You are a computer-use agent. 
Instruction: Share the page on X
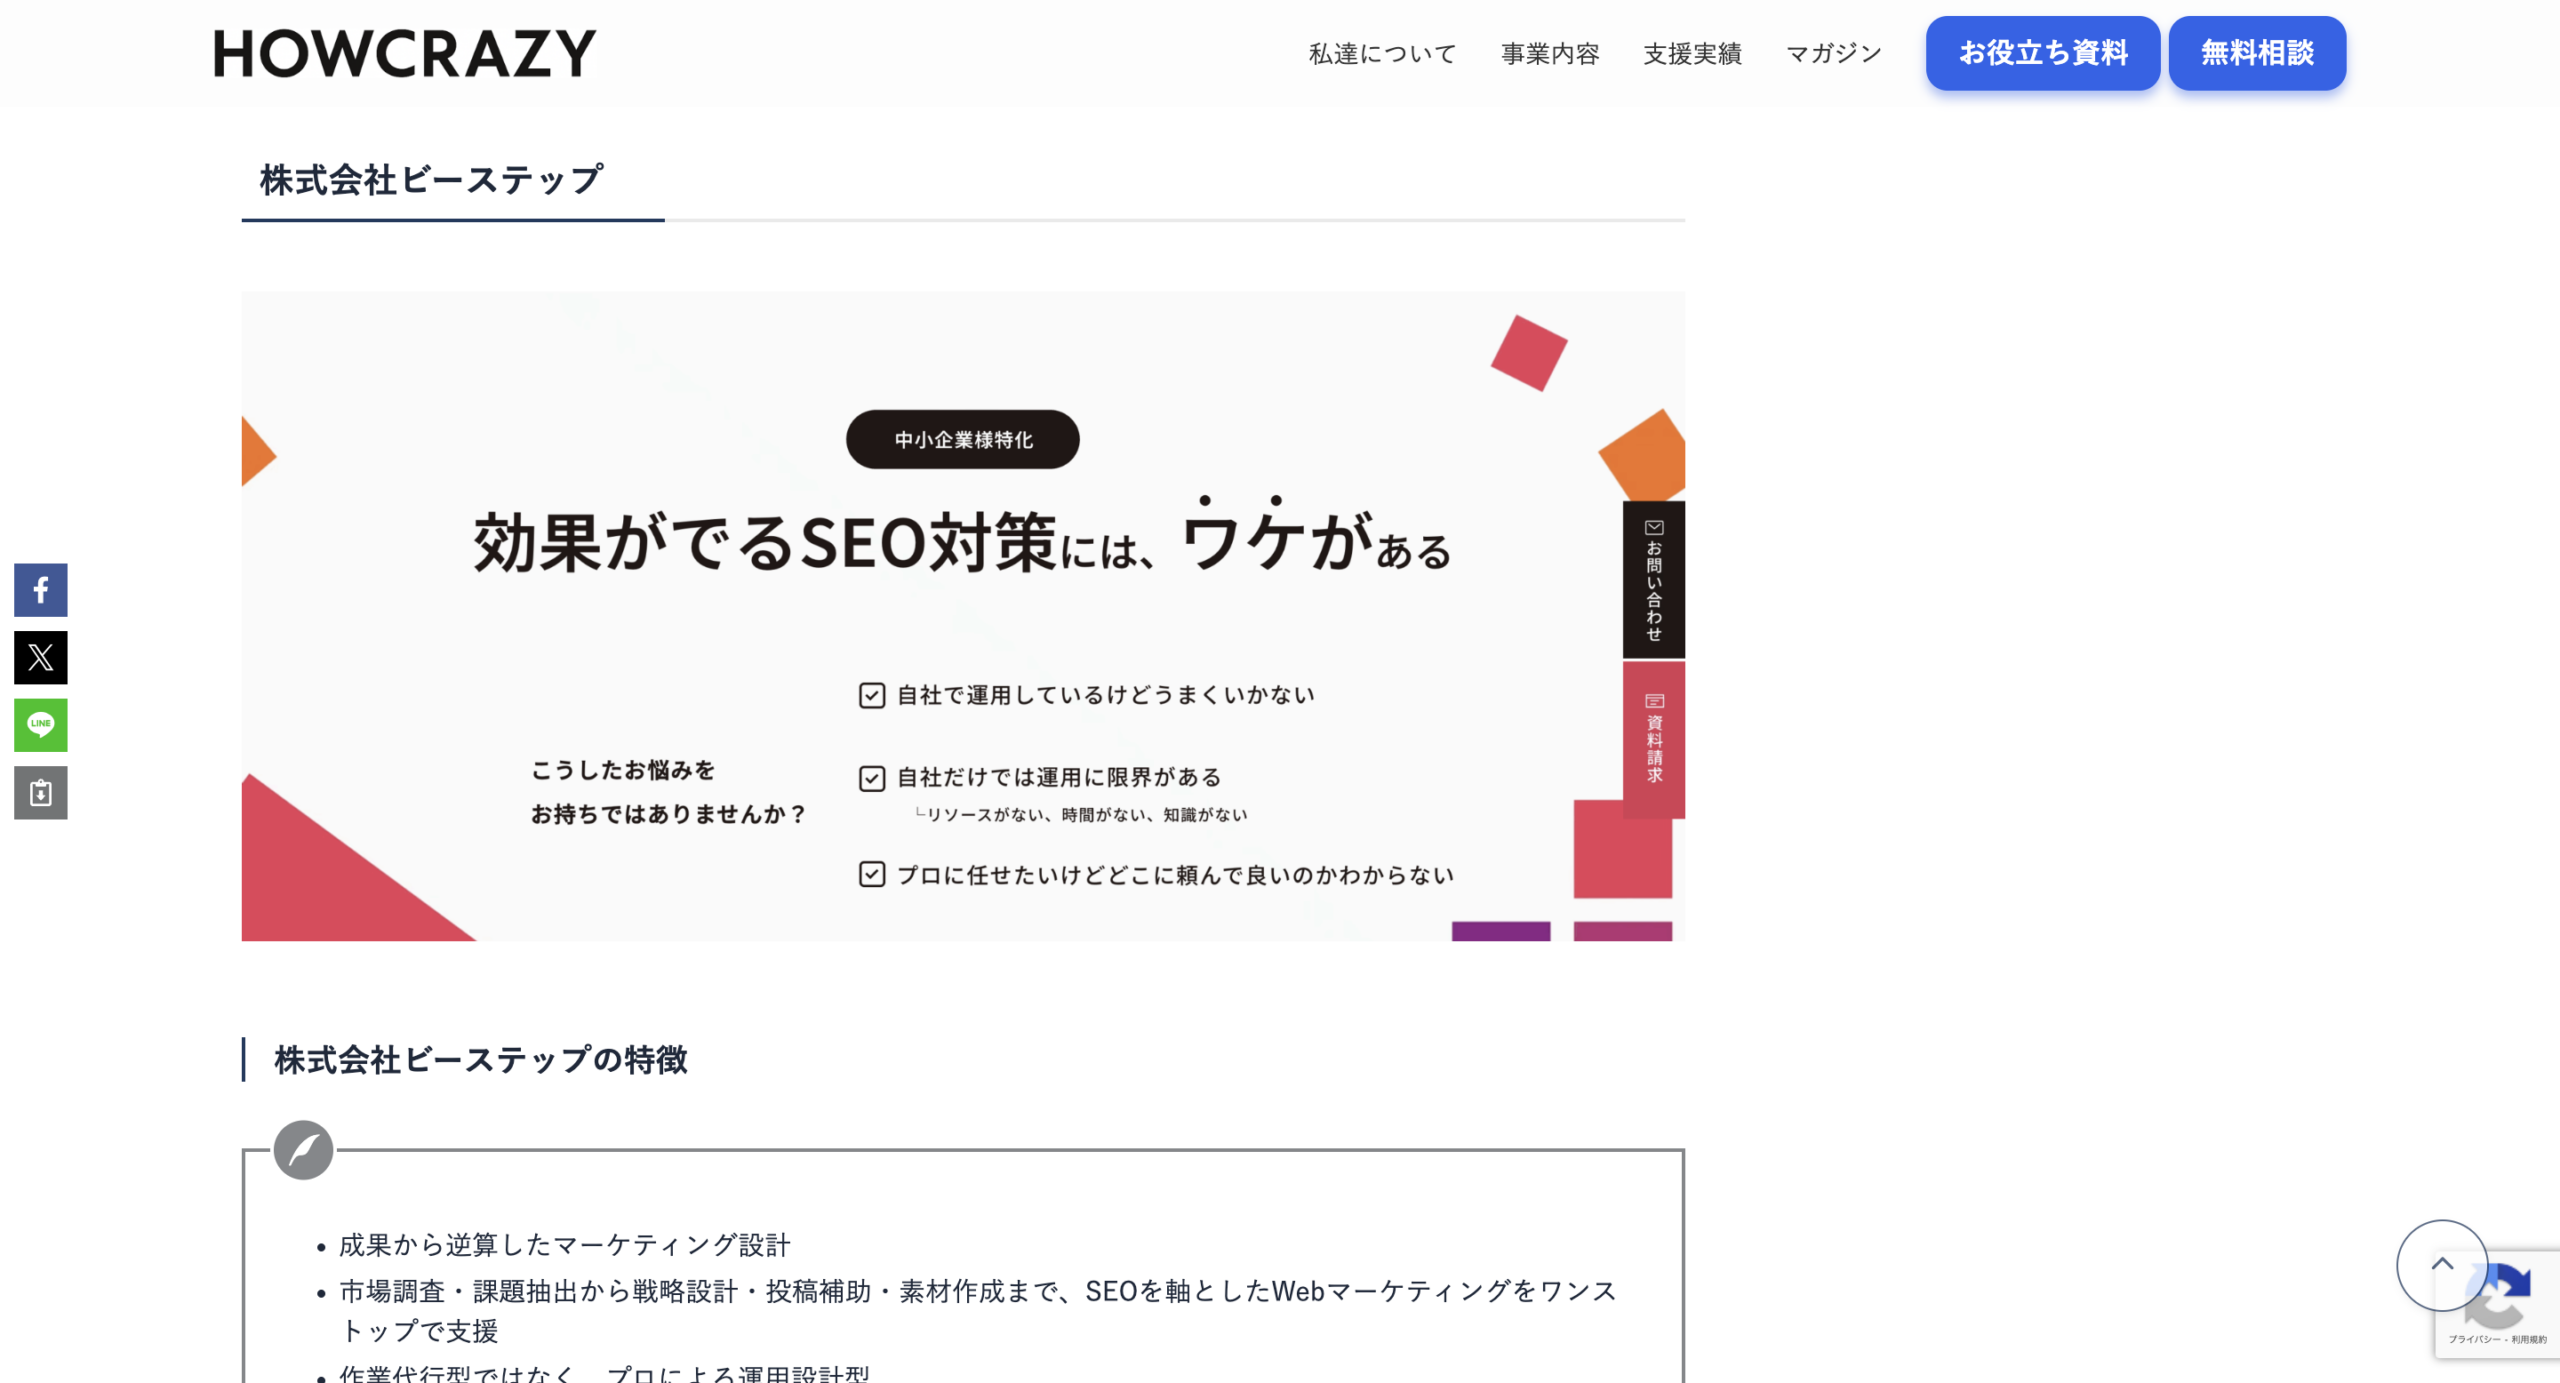[40, 657]
